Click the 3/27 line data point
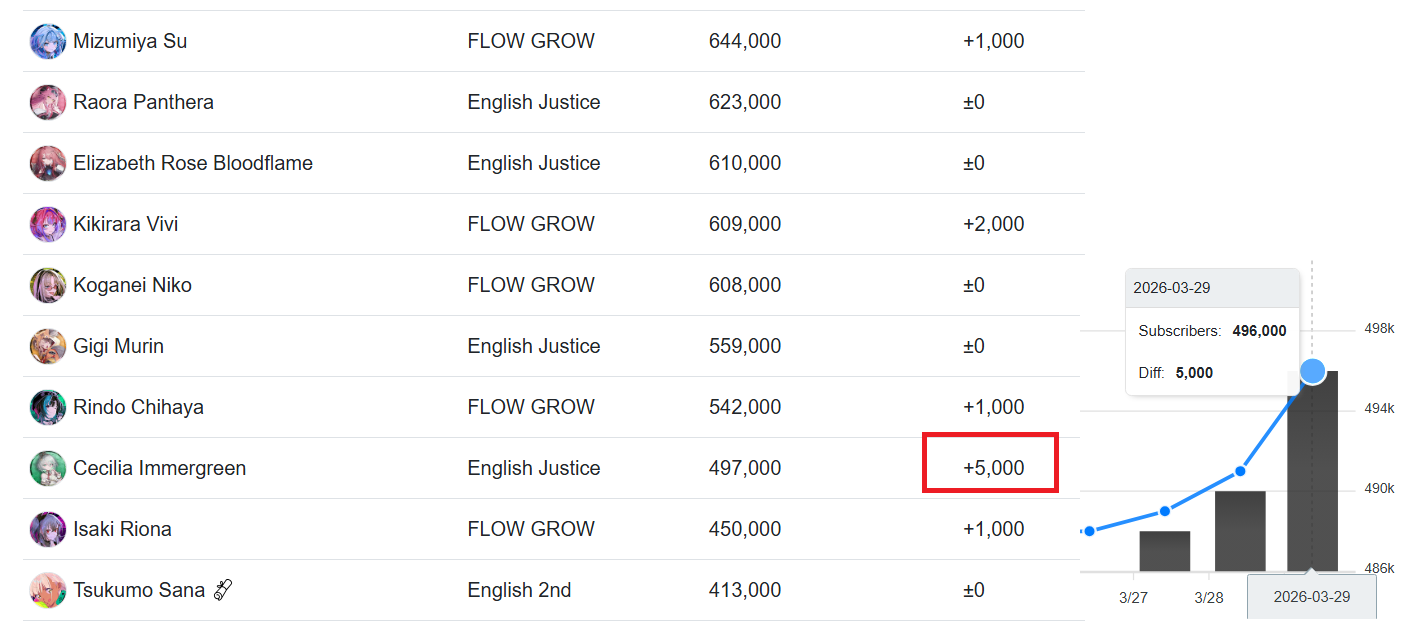The image size is (1407, 627). 1165,511
